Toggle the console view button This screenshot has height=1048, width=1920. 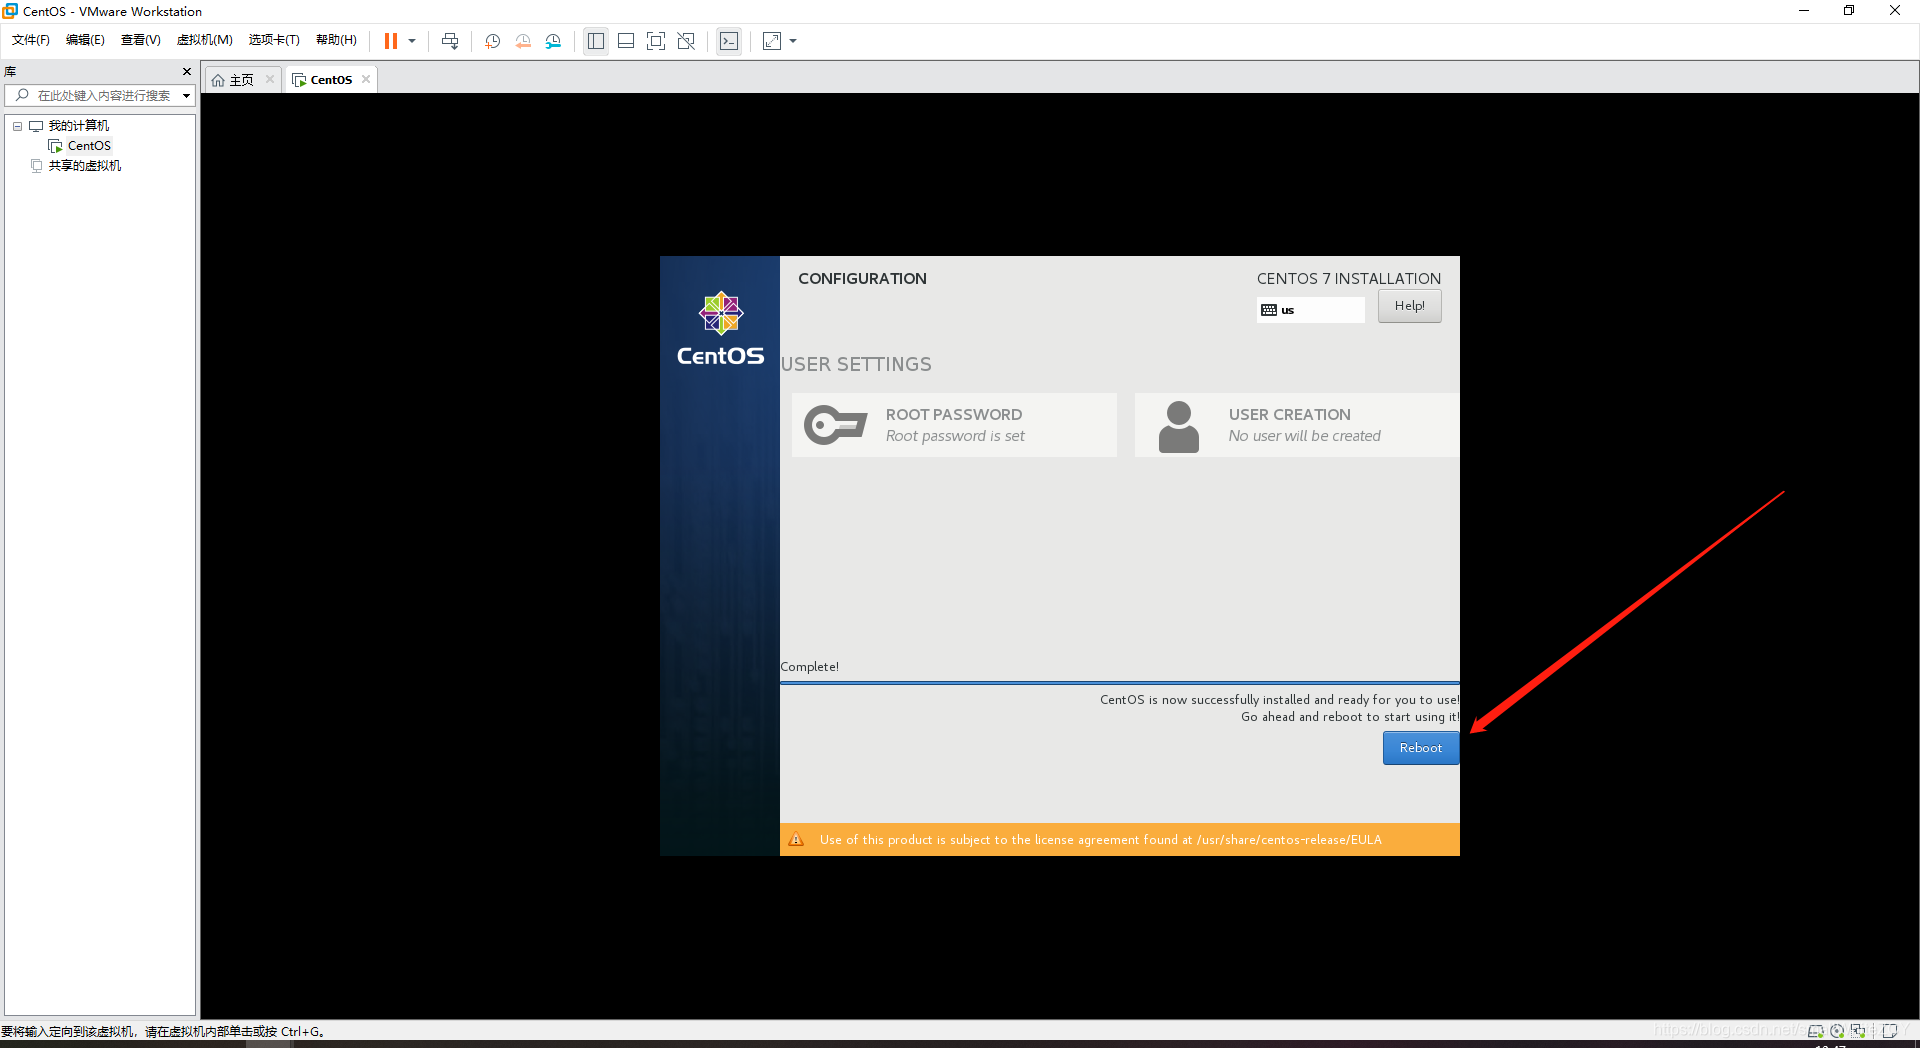tap(729, 41)
